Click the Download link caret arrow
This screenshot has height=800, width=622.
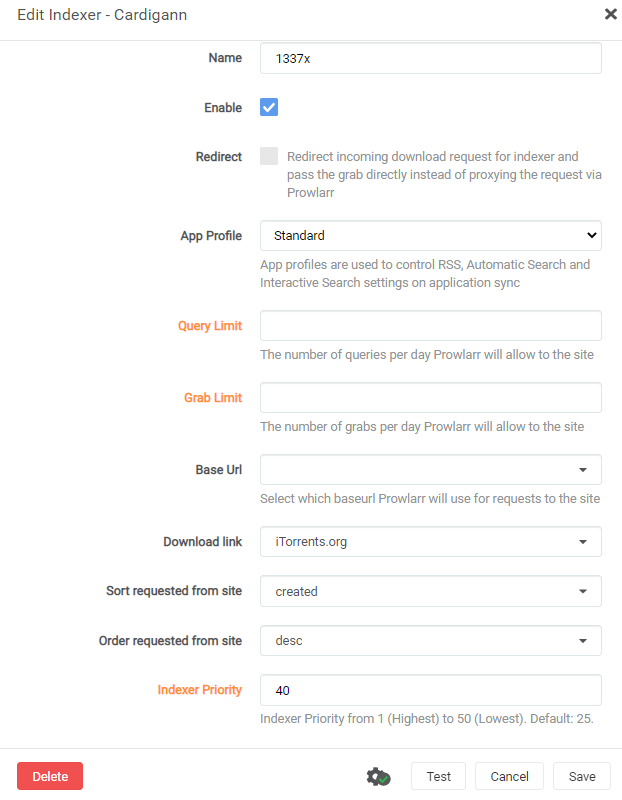coord(583,542)
